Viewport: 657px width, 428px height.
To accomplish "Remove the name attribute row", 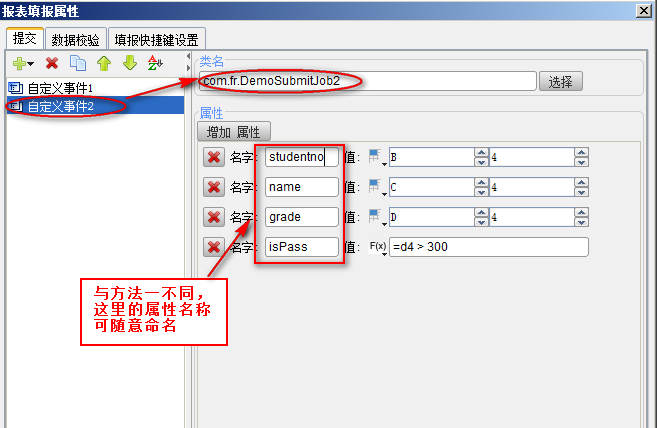I will coord(214,187).
